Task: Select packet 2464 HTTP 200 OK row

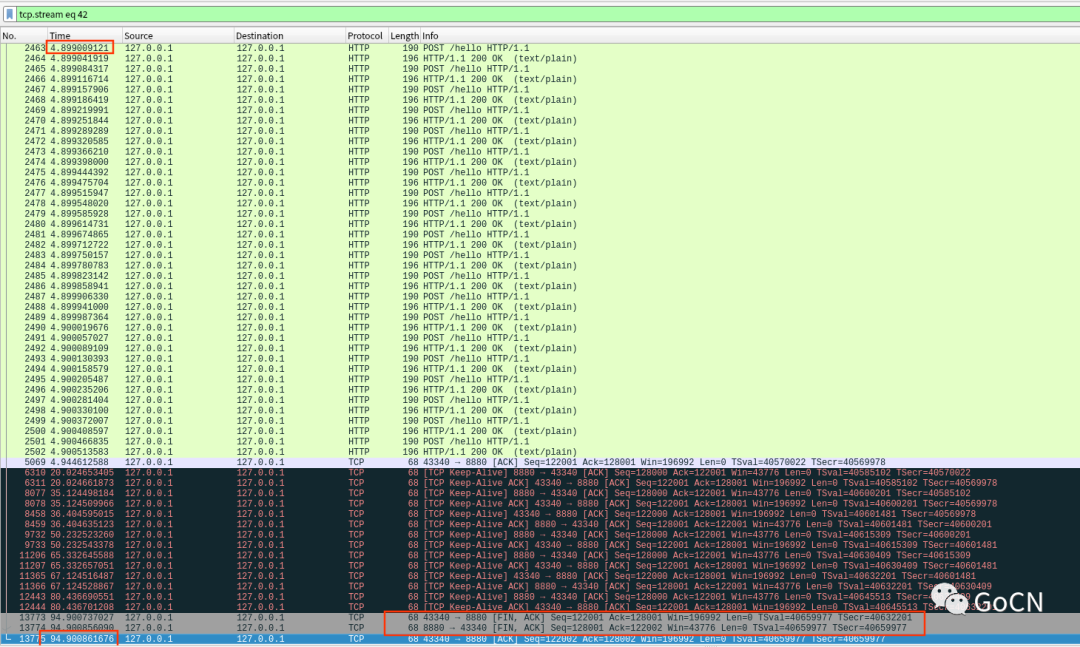Action: [500, 58]
